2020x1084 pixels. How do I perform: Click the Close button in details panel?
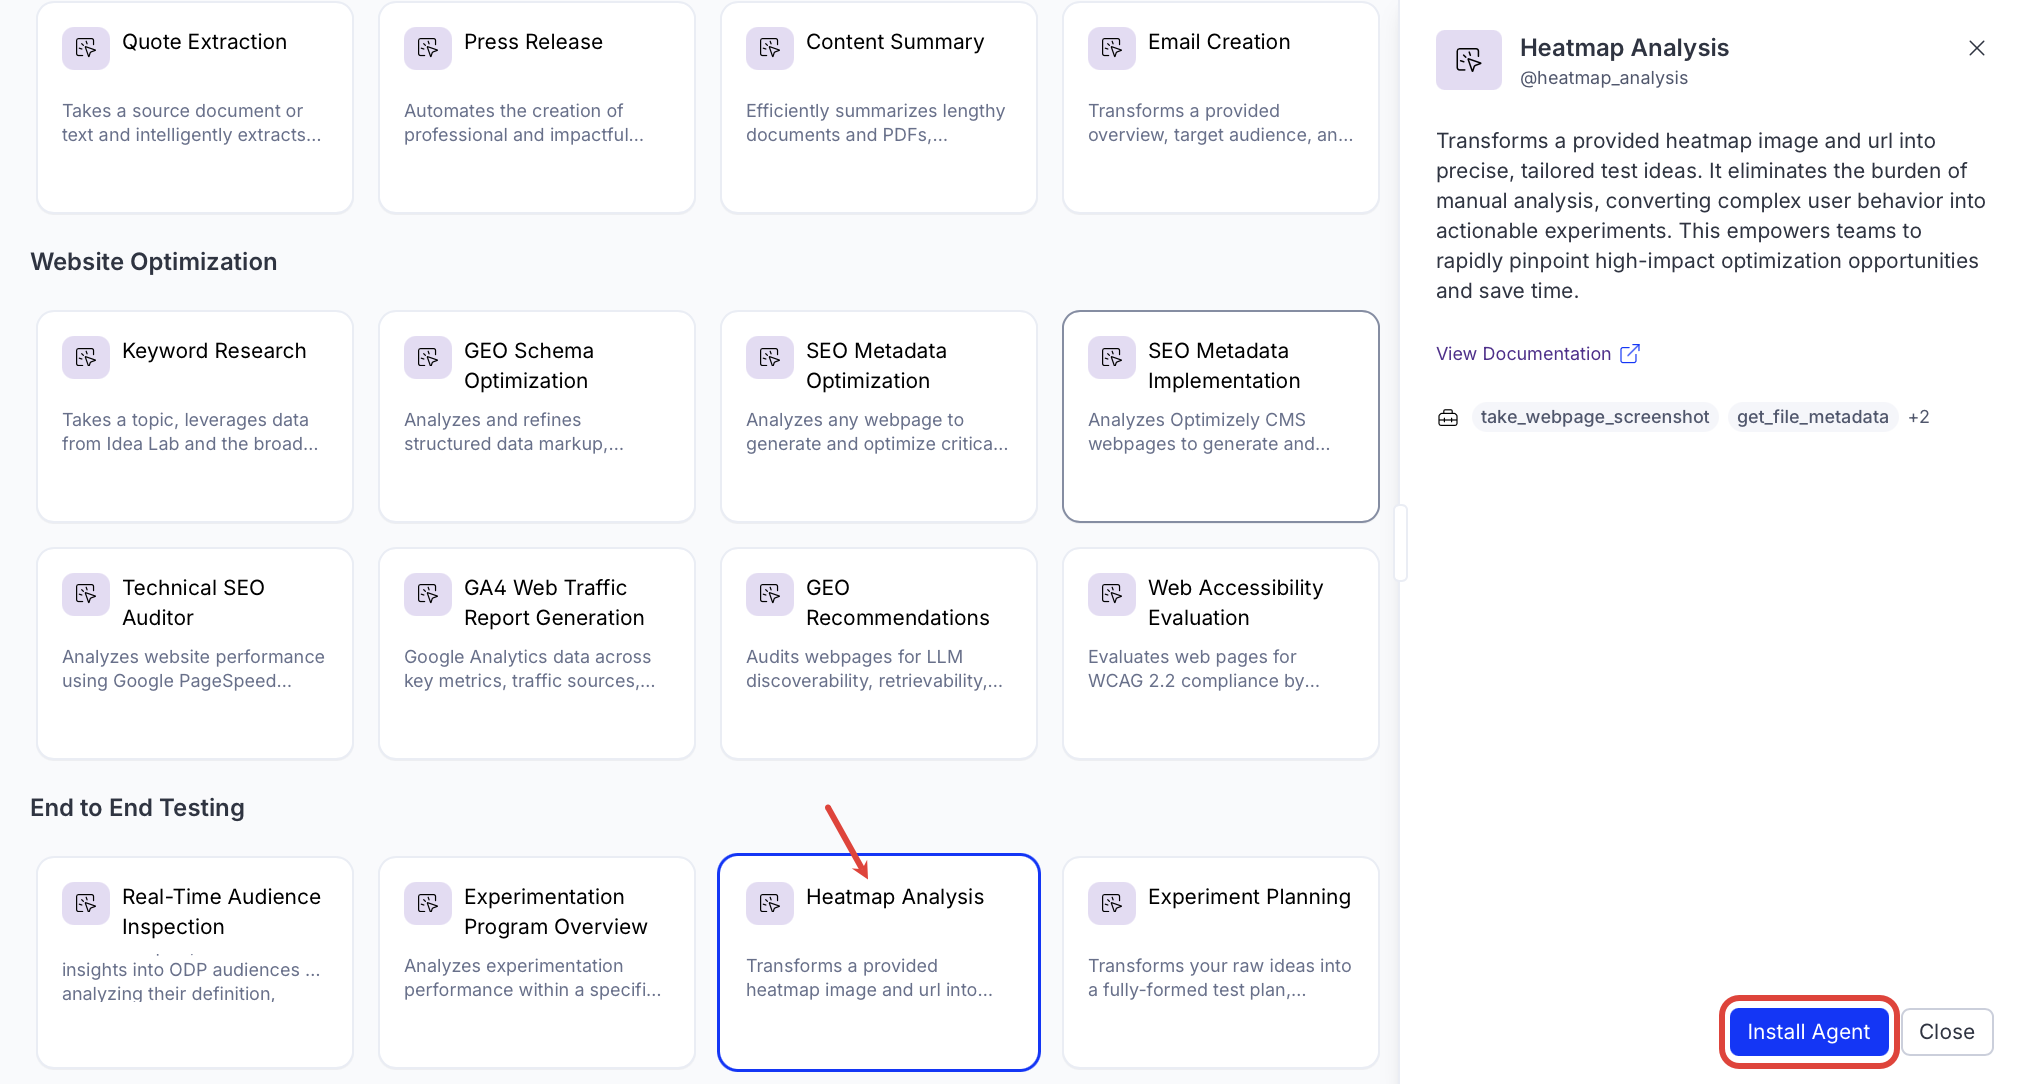click(1946, 1032)
